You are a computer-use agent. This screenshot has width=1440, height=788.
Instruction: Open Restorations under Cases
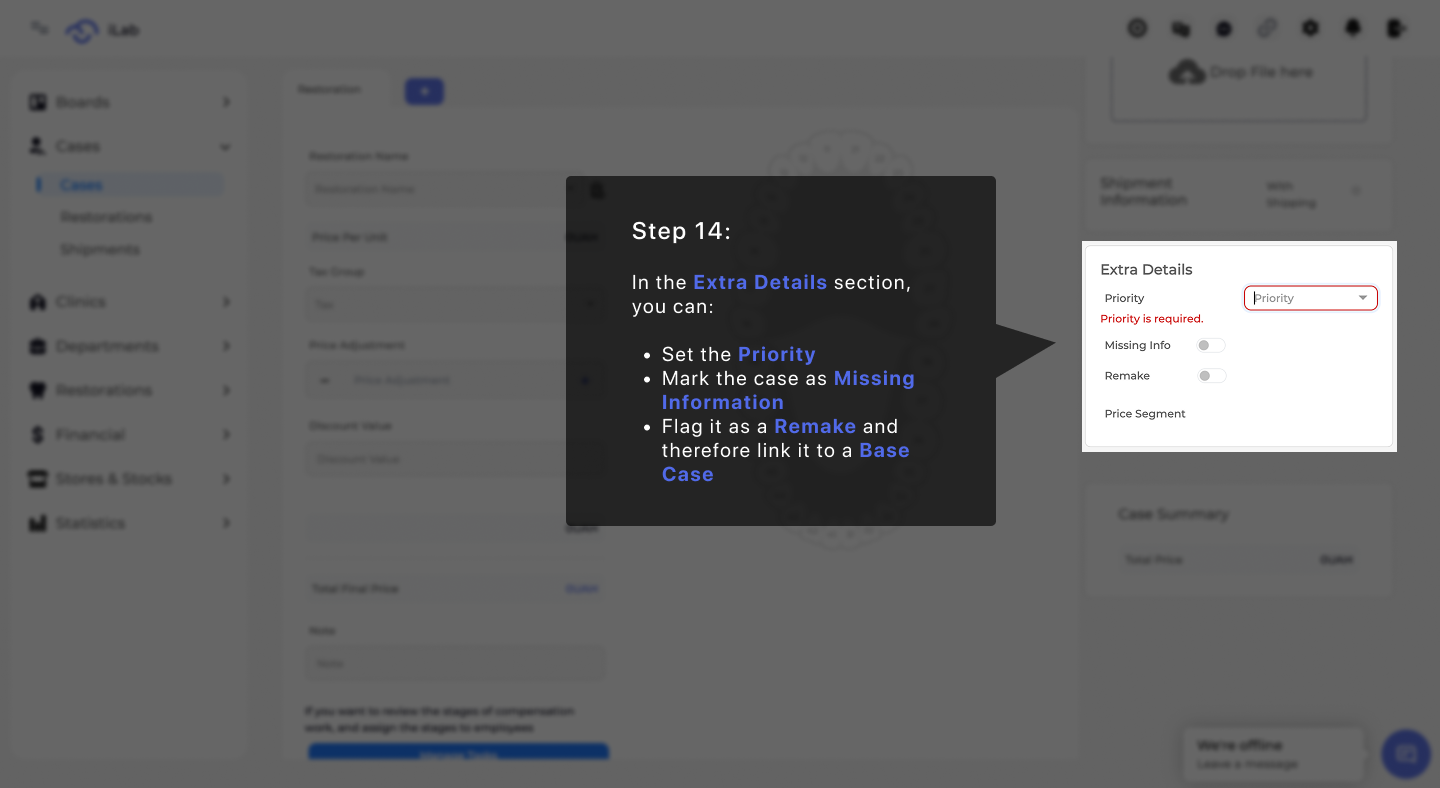[x=106, y=217]
